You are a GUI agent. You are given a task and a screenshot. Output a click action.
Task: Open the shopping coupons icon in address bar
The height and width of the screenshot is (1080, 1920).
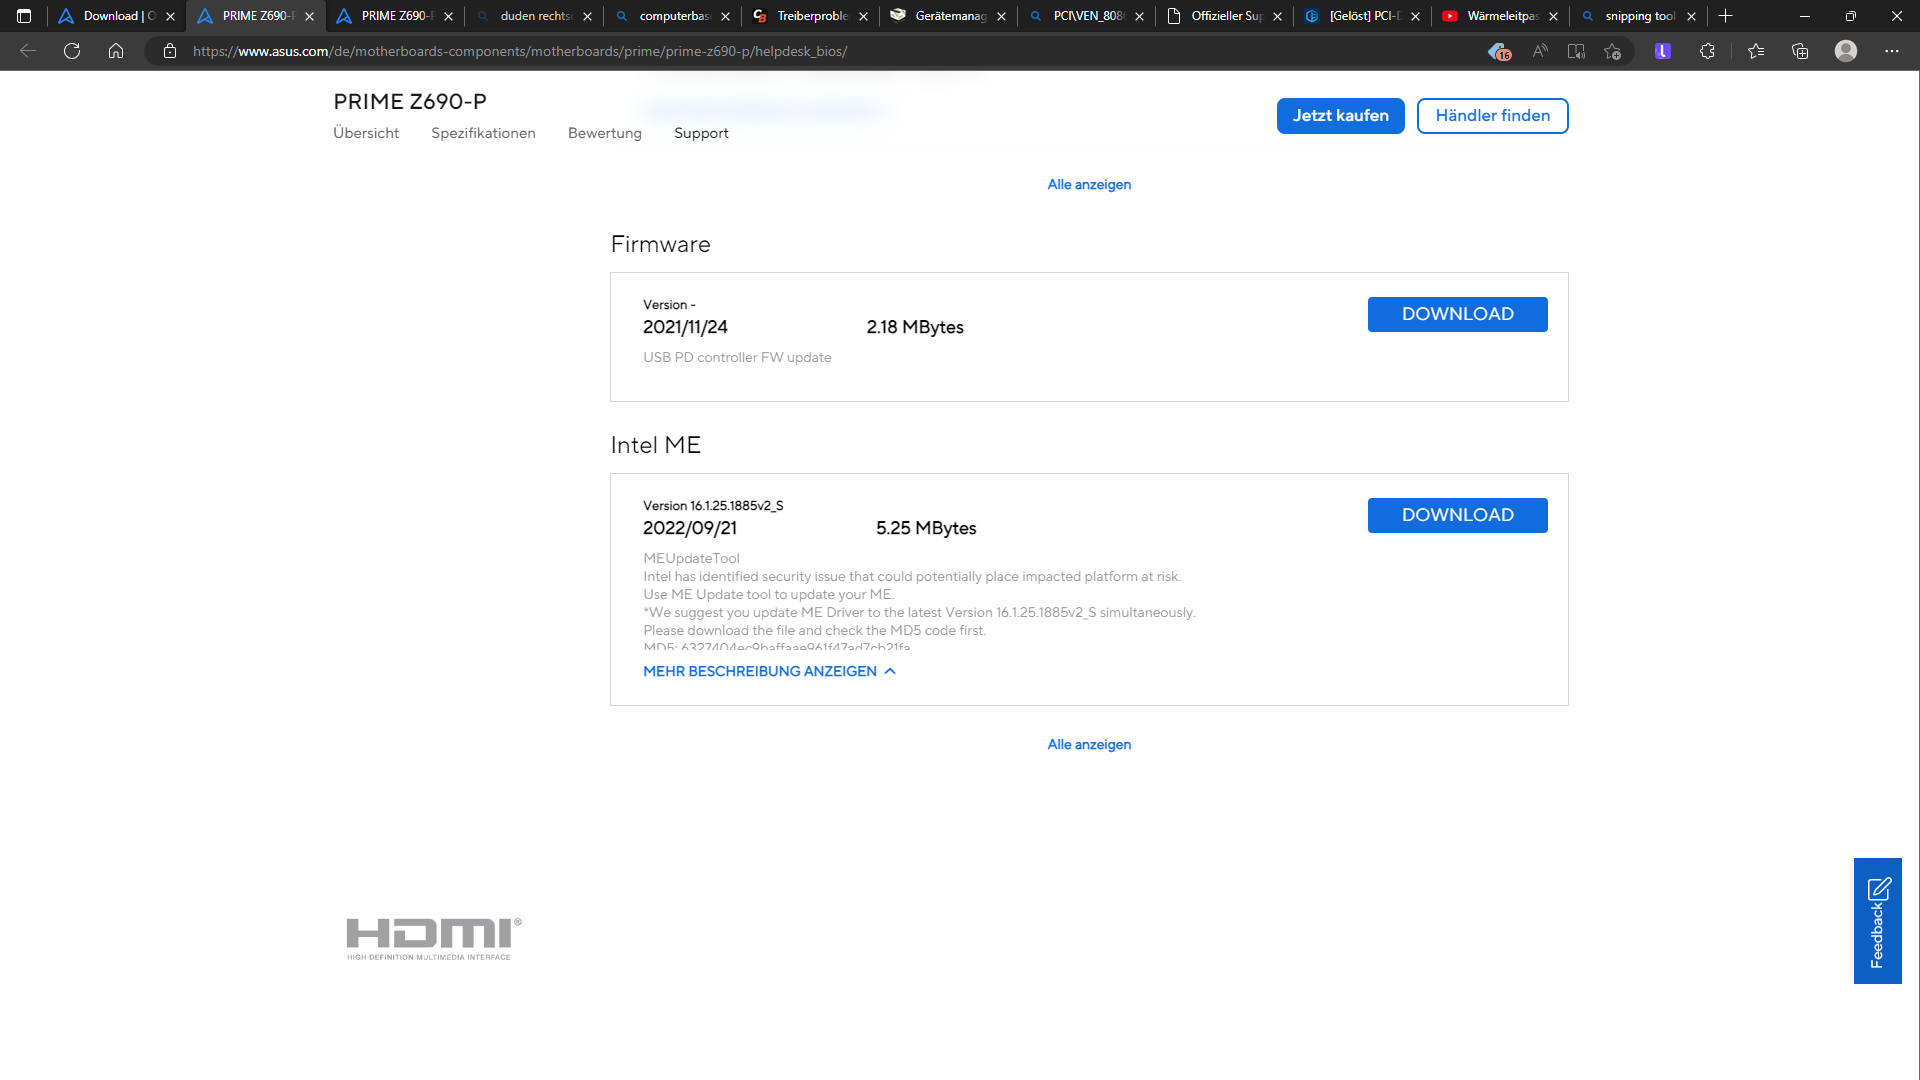click(1498, 51)
